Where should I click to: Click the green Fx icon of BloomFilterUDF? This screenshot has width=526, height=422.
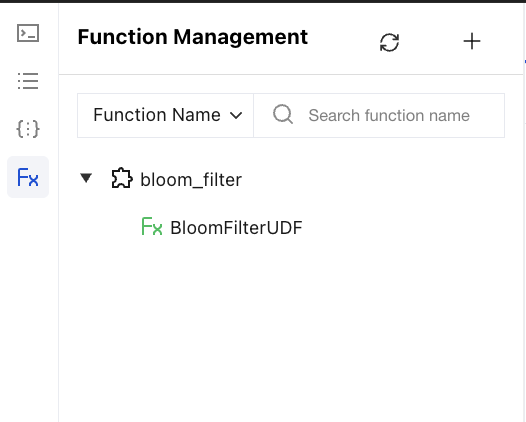tap(152, 226)
